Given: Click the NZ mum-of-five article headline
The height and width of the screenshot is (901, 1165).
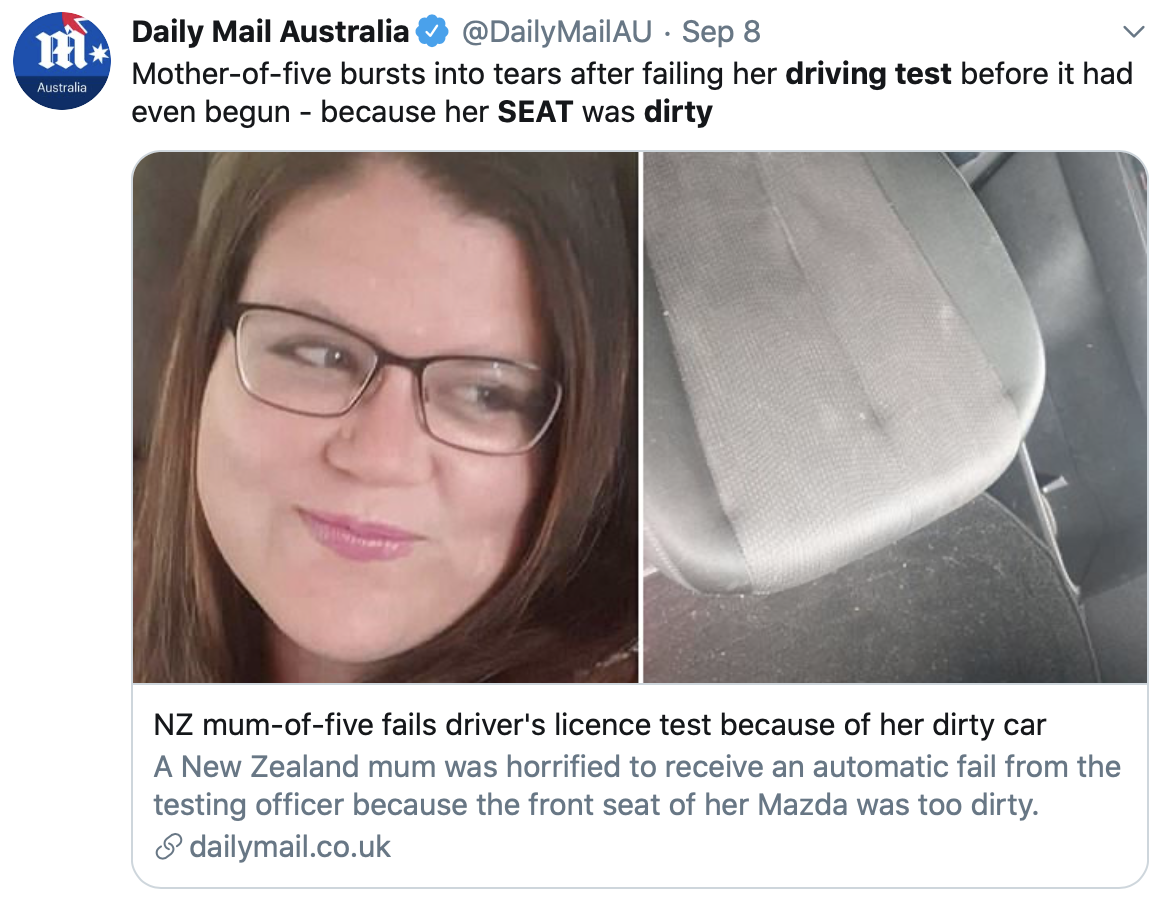Looking at the screenshot, I should (600, 724).
